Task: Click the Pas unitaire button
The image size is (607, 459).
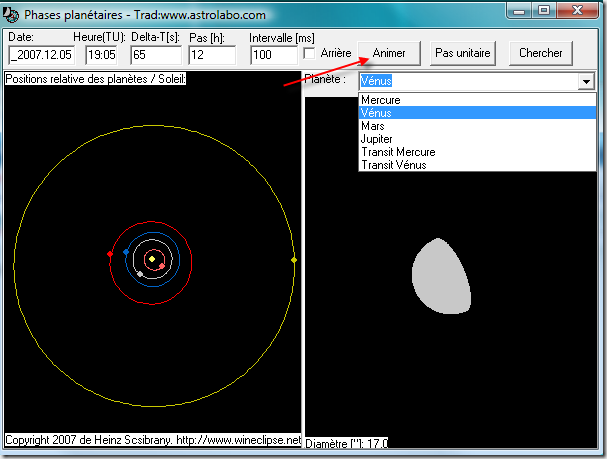Action: coord(463,53)
